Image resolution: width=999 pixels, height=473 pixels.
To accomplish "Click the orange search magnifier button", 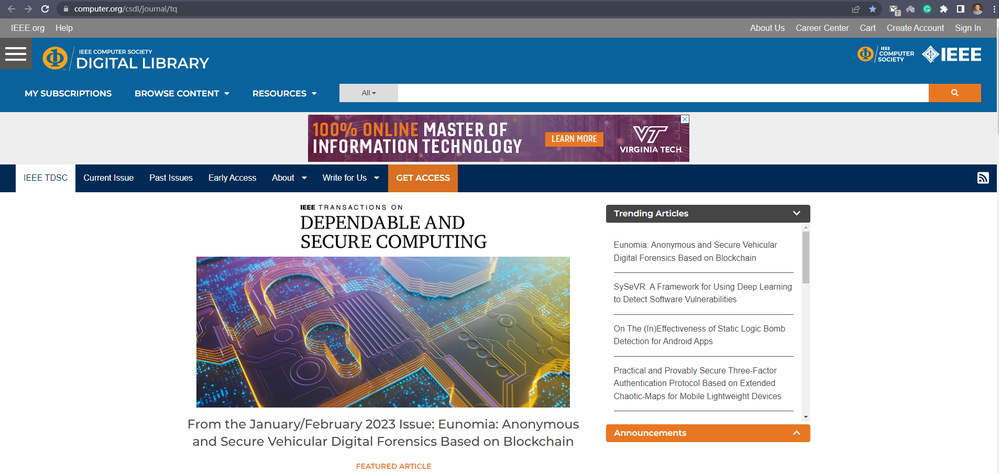I will 954,93.
